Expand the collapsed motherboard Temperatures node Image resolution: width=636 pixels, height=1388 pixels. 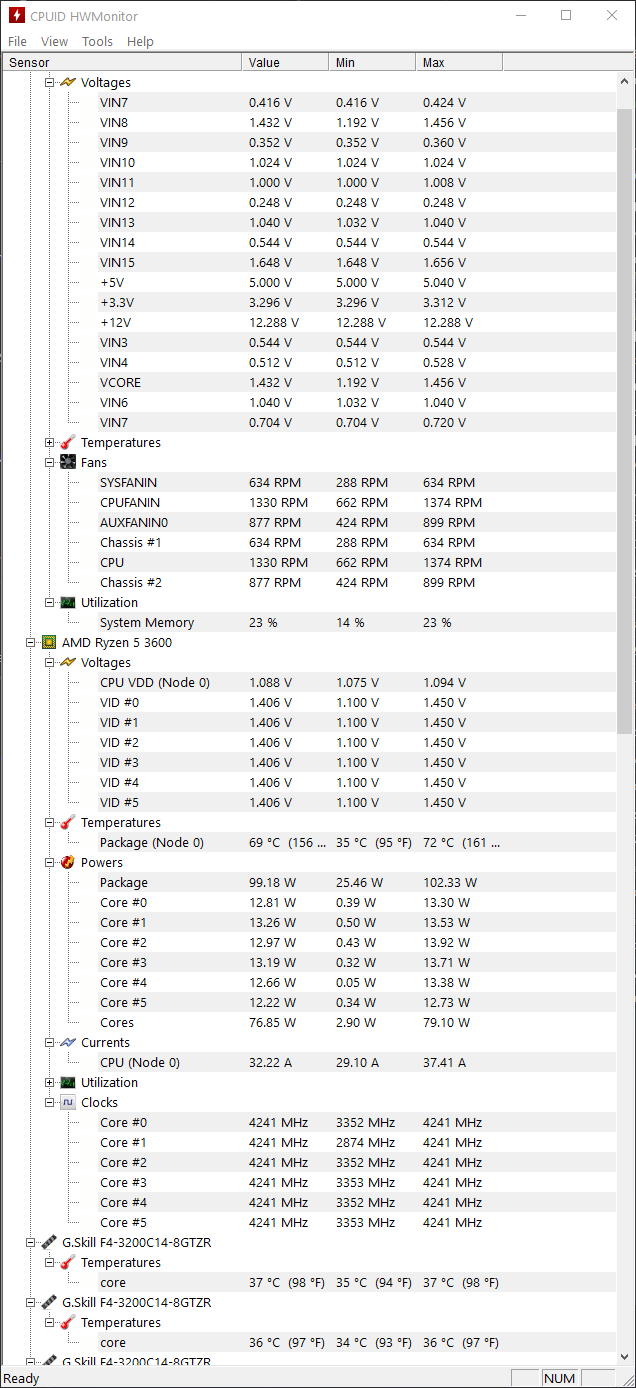tap(50, 442)
